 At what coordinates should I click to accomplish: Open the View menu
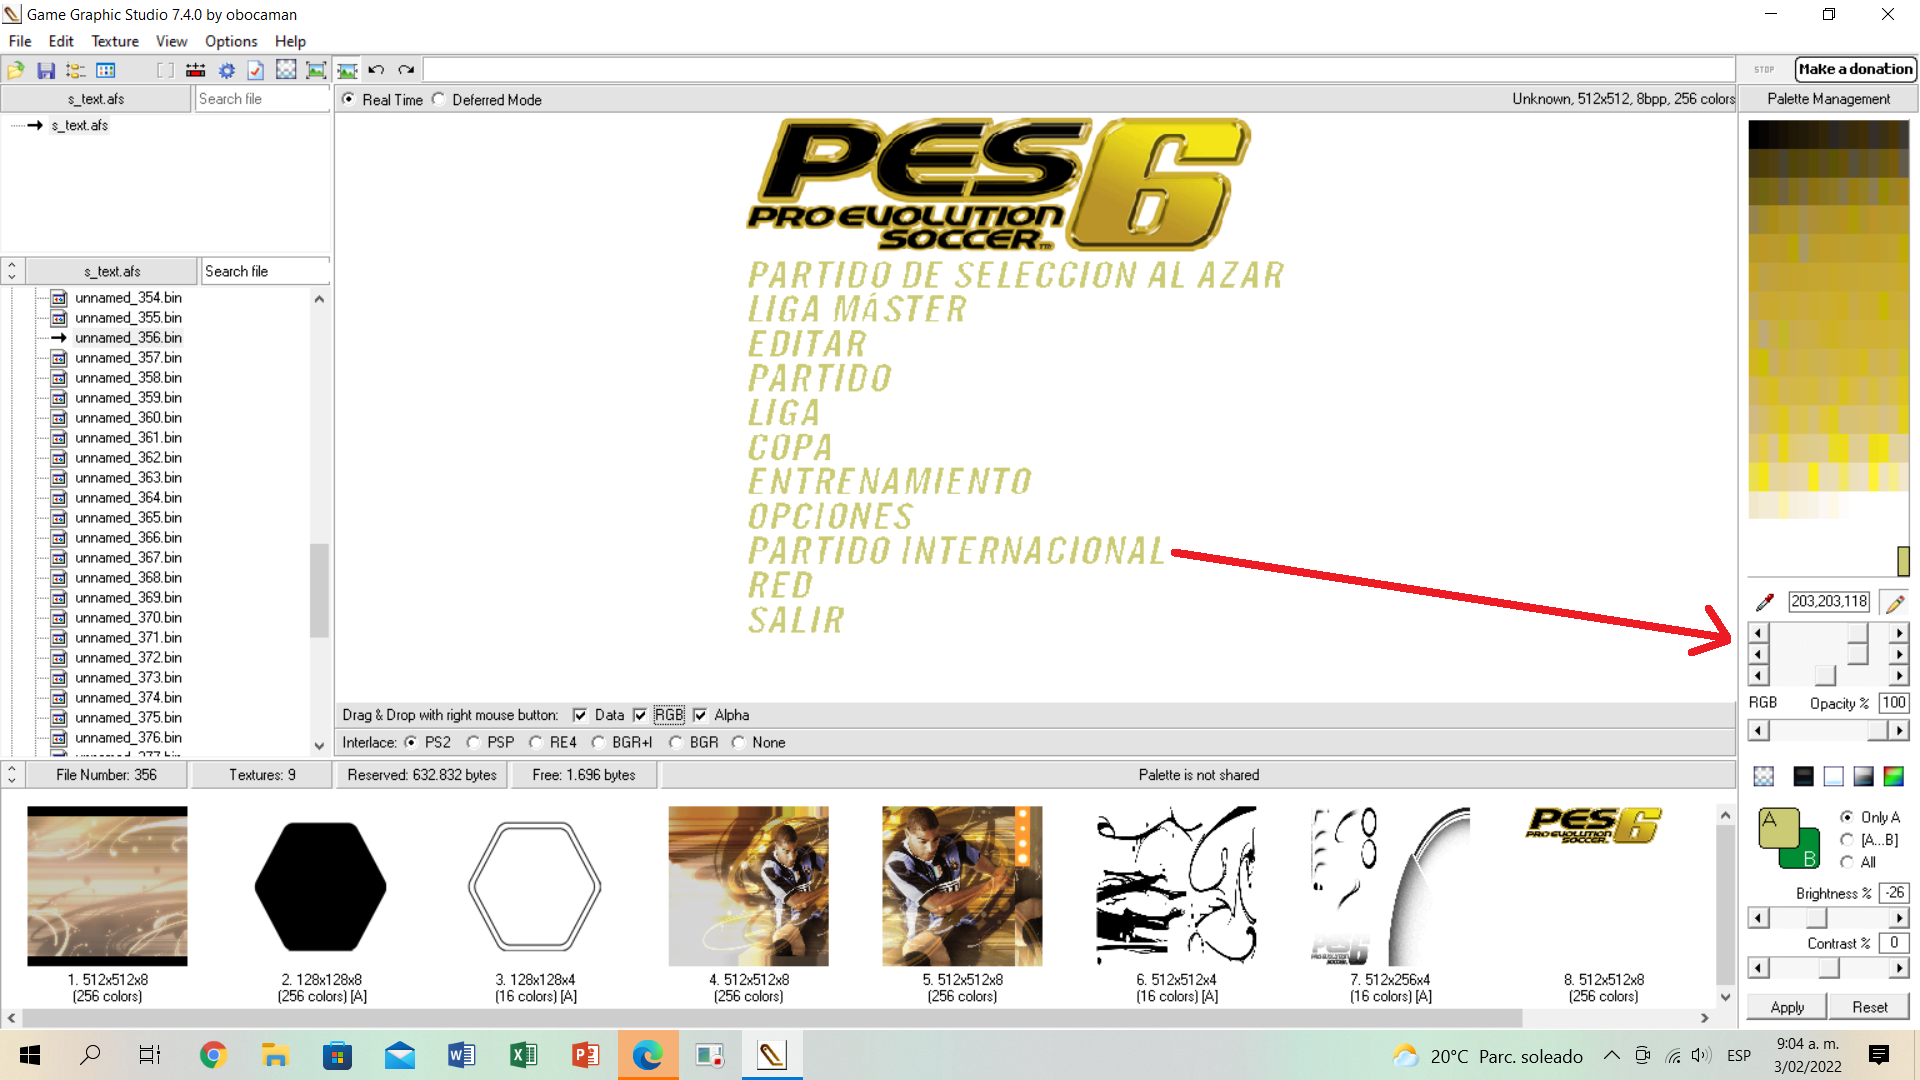171,41
